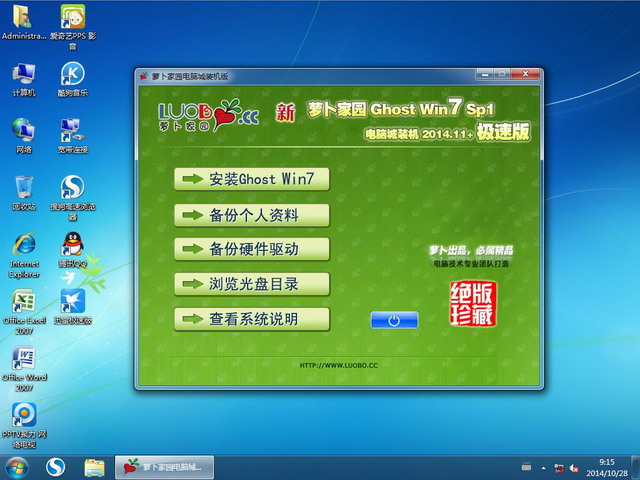Launch Sogou browser from the taskbar
Viewport: 640px width, 480px height.
(56, 468)
